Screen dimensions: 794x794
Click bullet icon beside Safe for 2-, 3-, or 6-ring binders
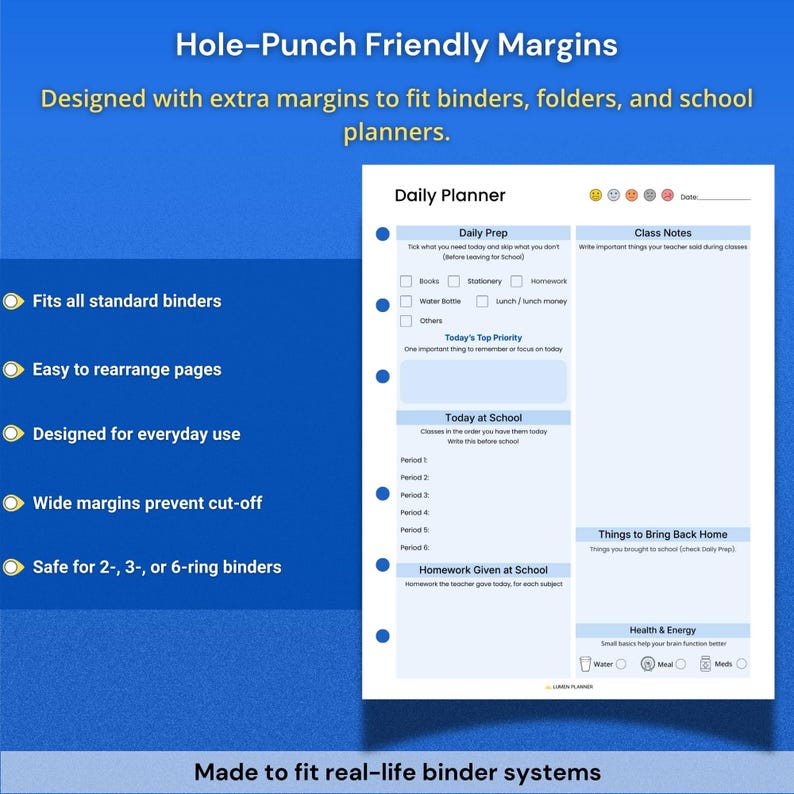(x=13, y=567)
